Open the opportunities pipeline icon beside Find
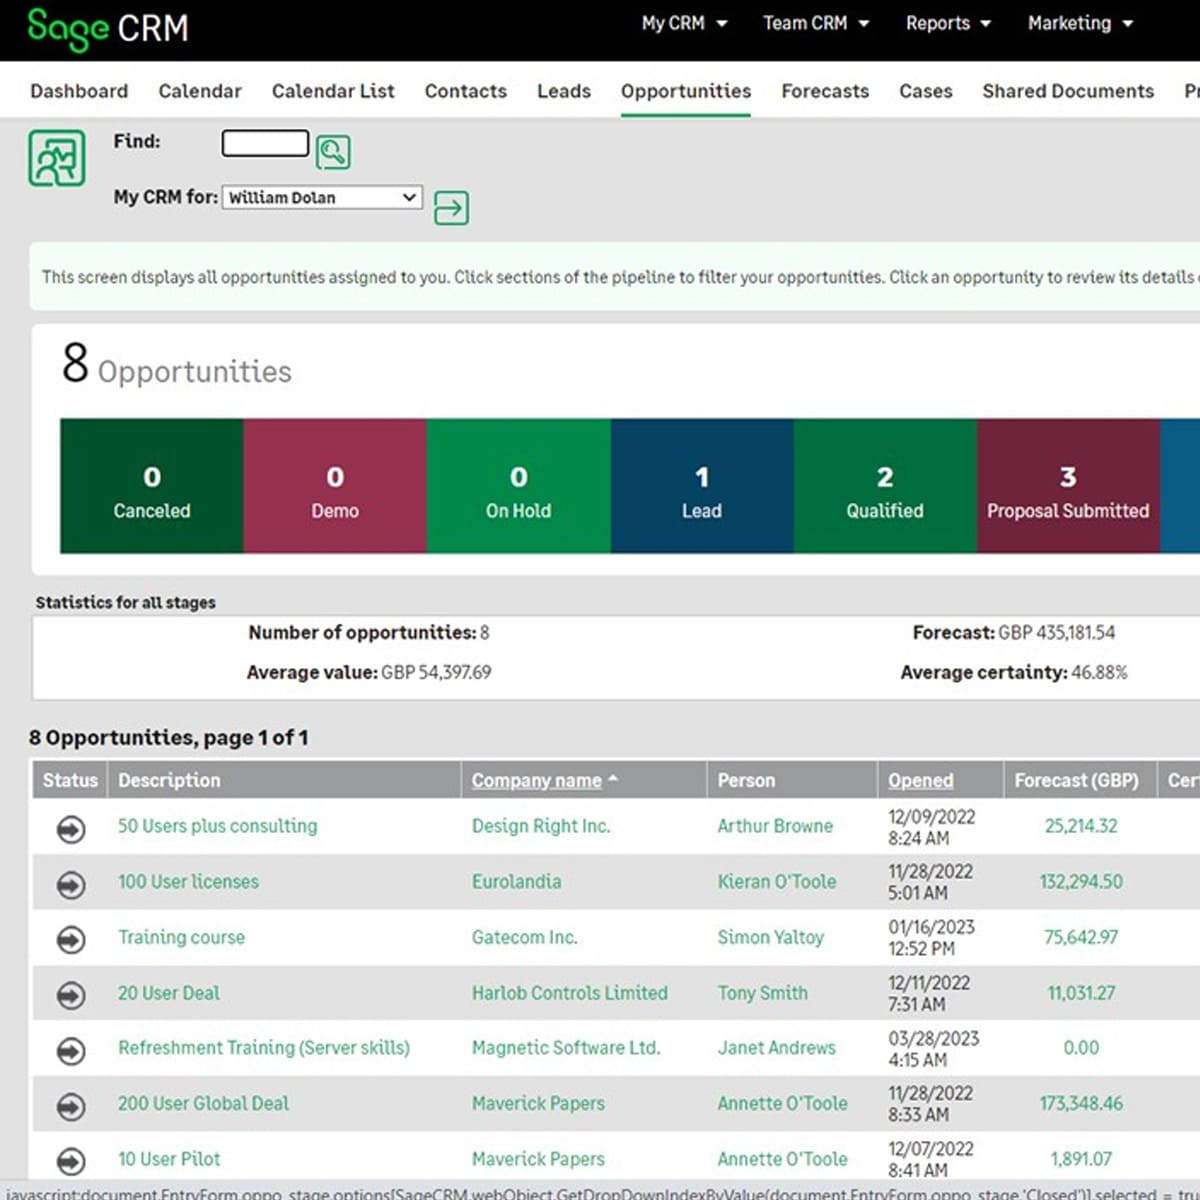Image resolution: width=1200 pixels, height=1200 pixels. click(57, 158)
